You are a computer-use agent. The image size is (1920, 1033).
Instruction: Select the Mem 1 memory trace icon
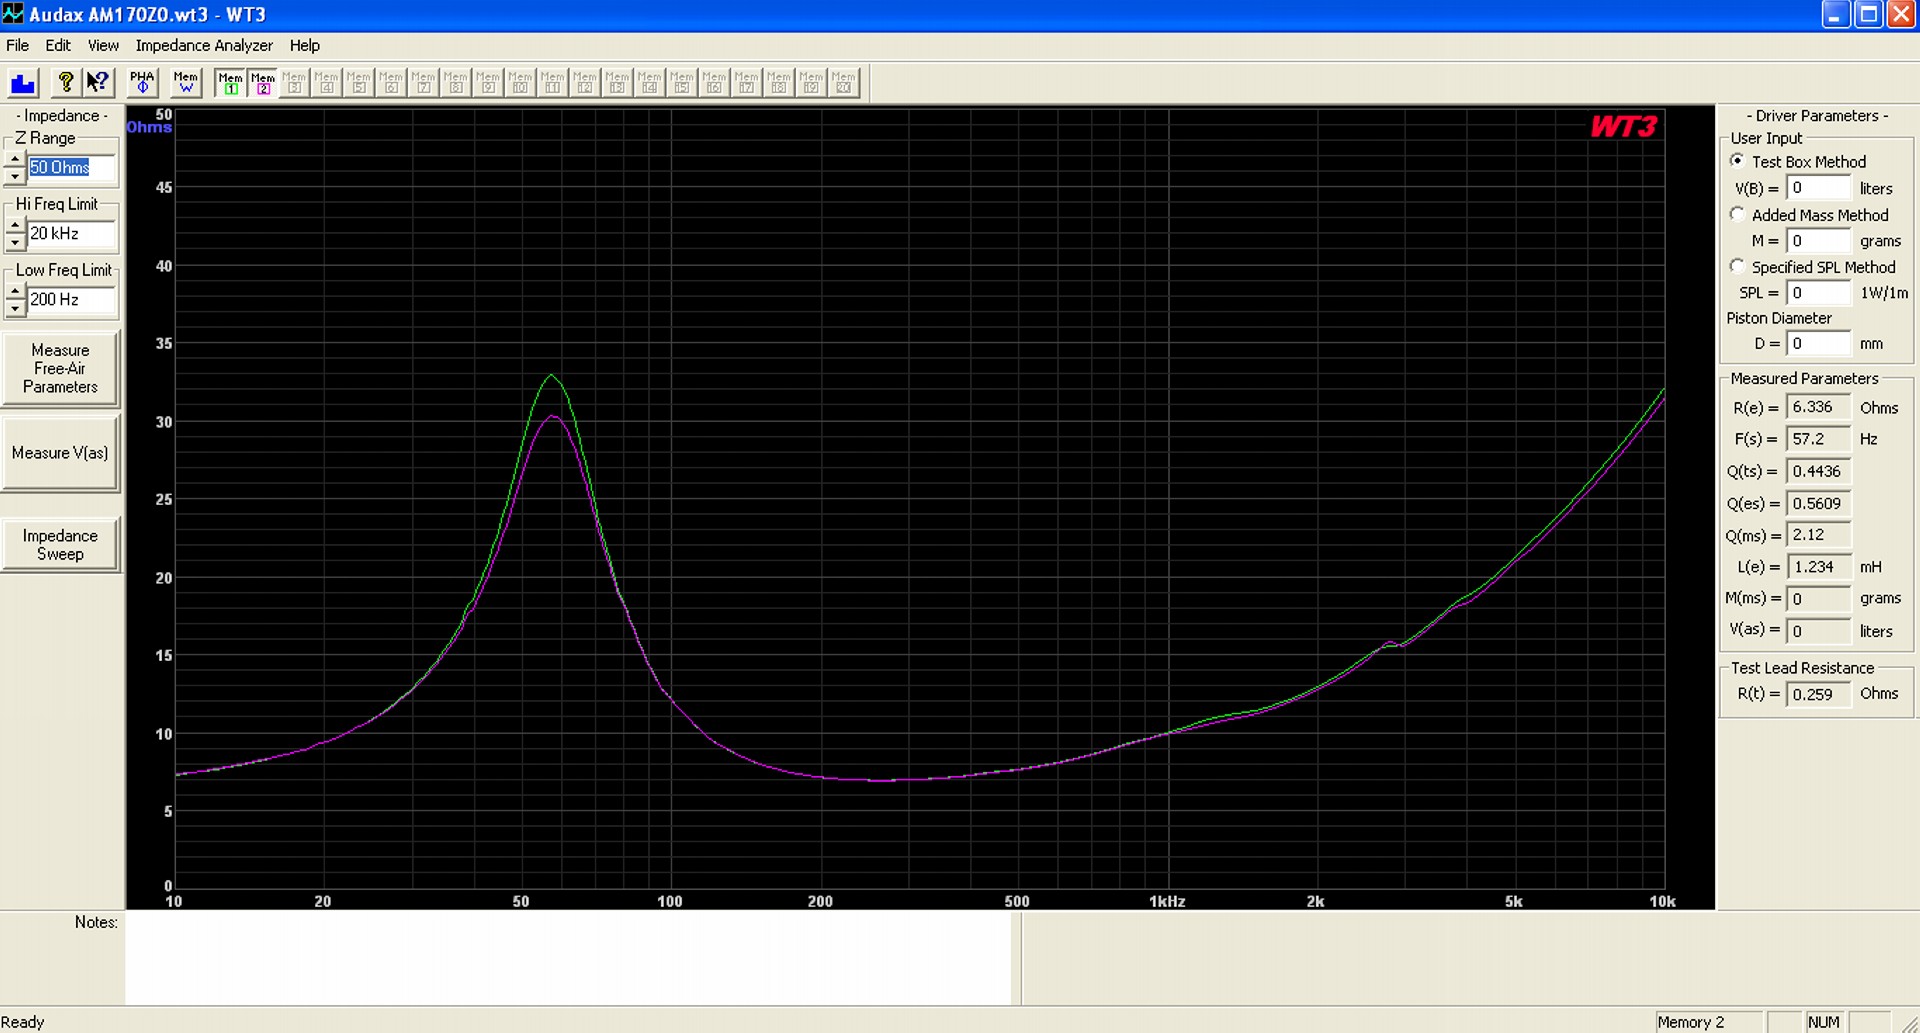point(230,83)
